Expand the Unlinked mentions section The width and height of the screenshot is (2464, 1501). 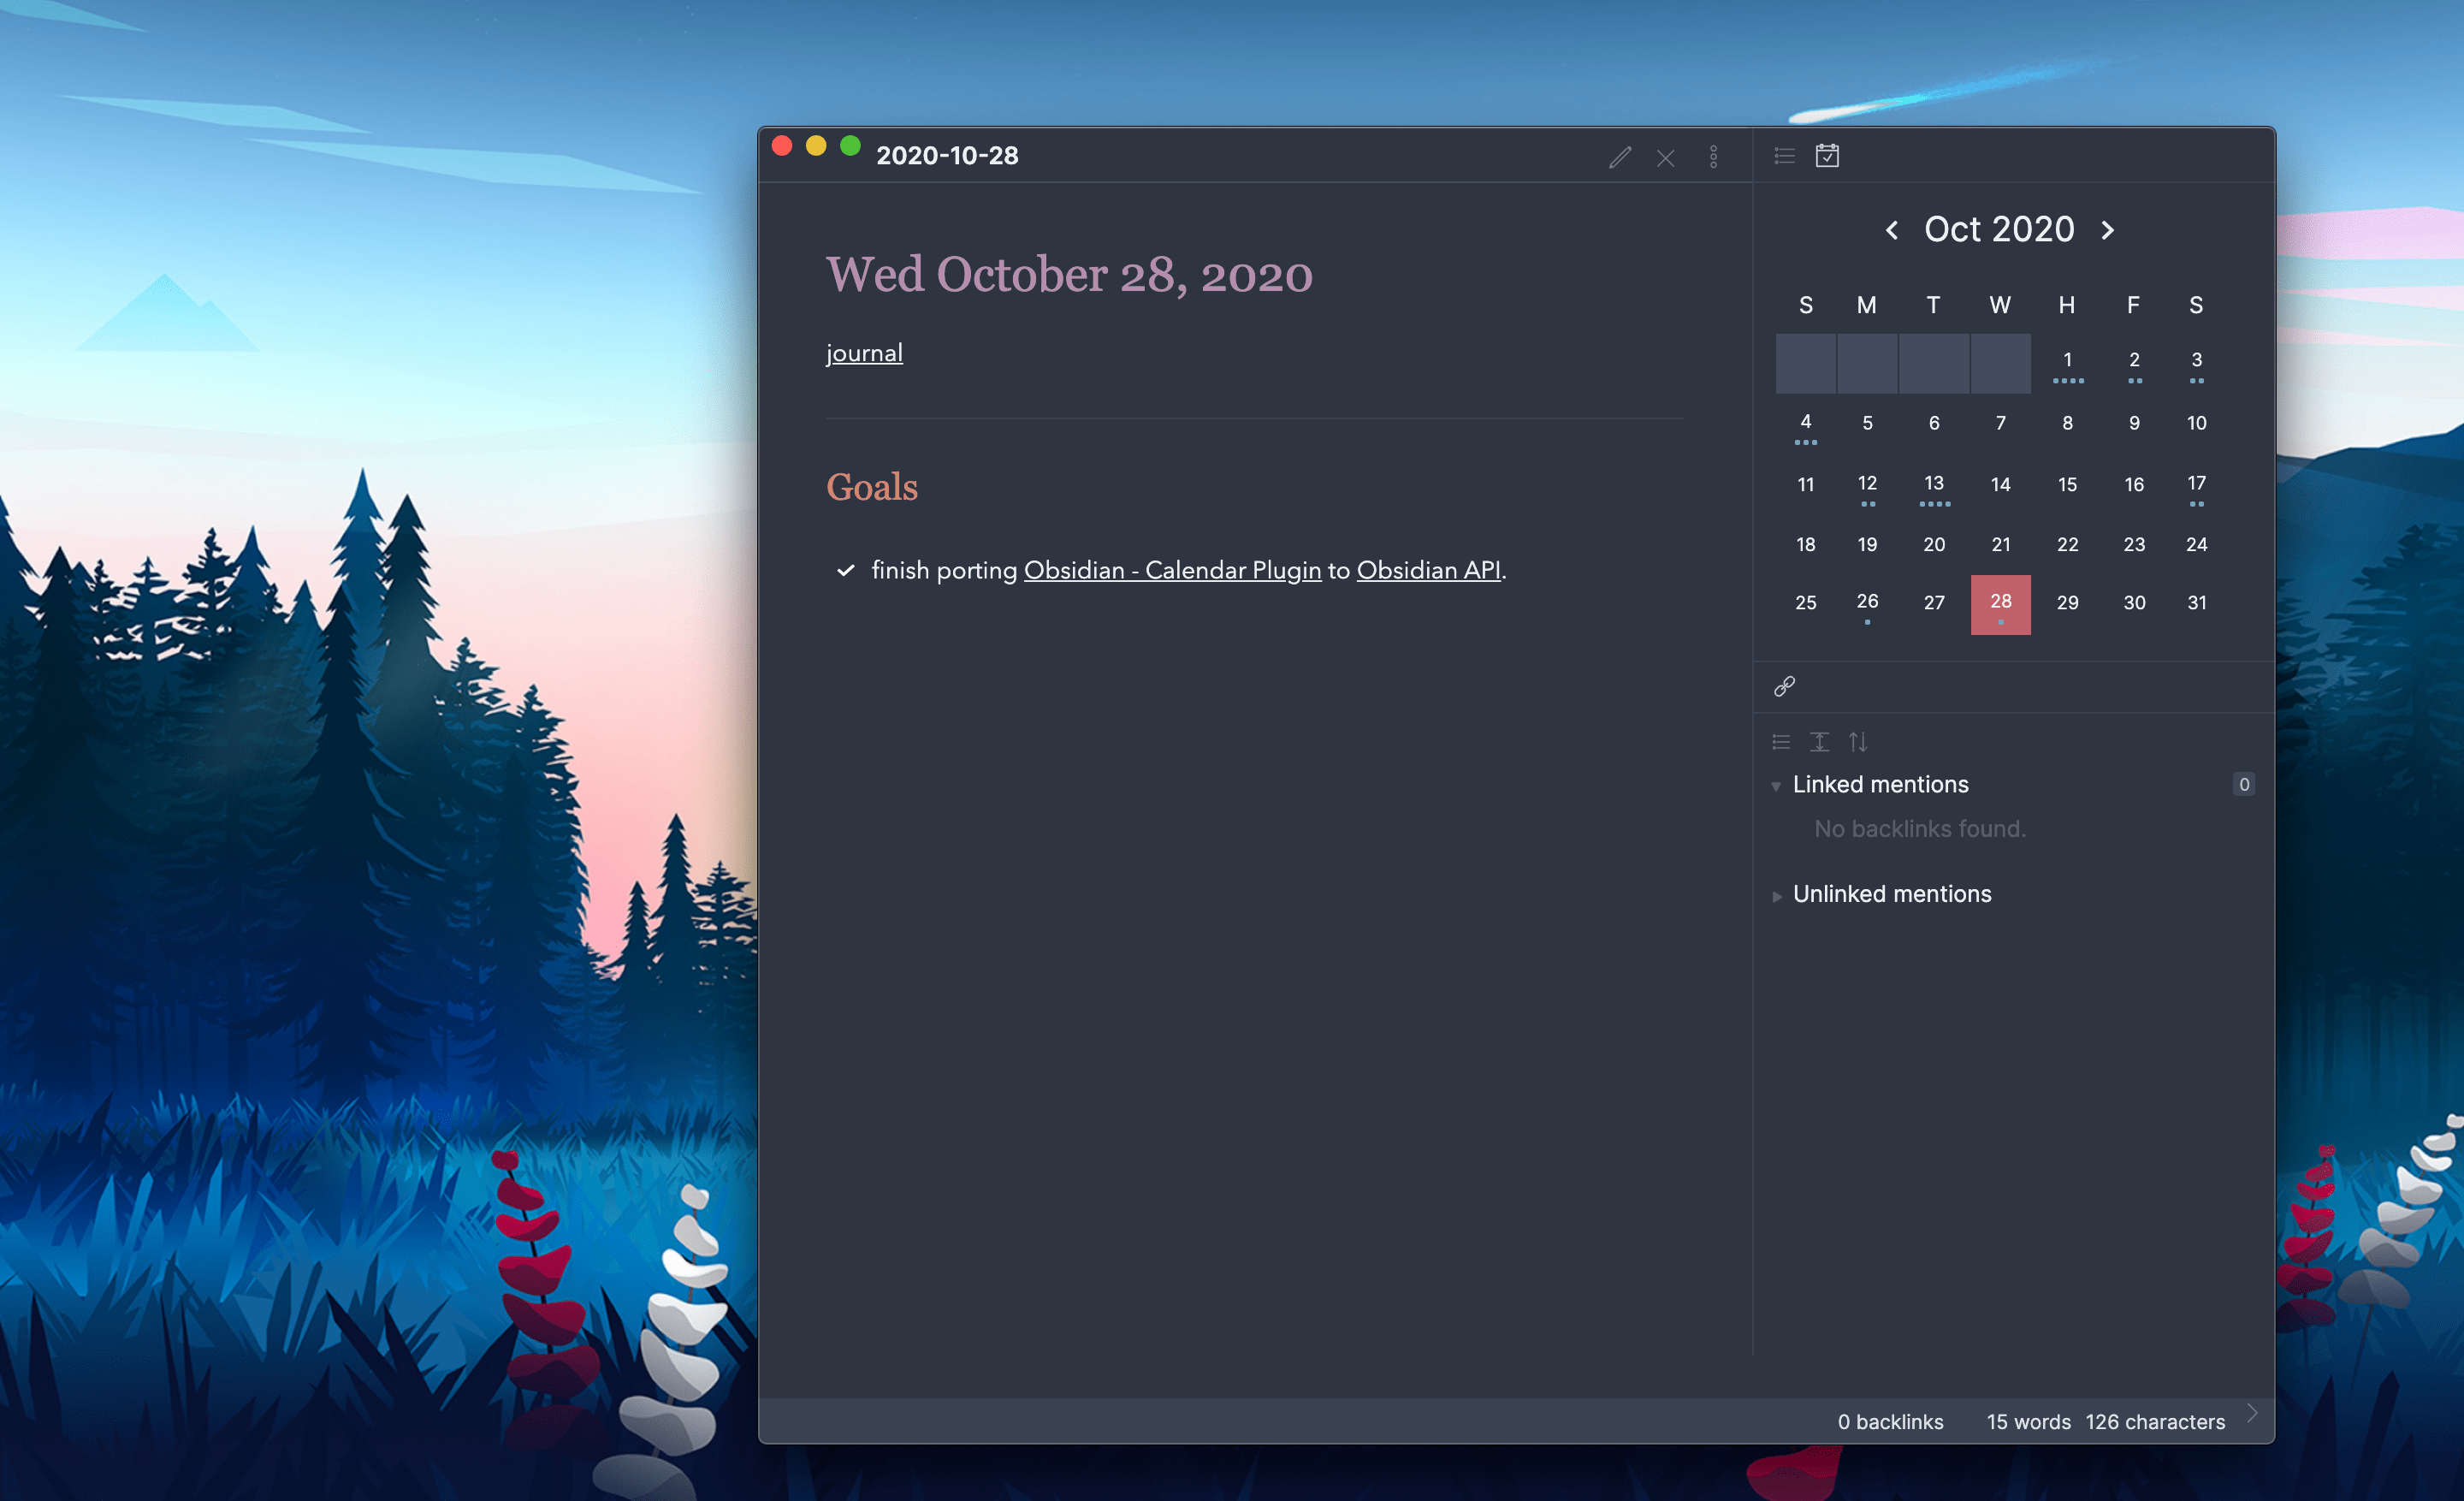click(x=1774, y=894)
